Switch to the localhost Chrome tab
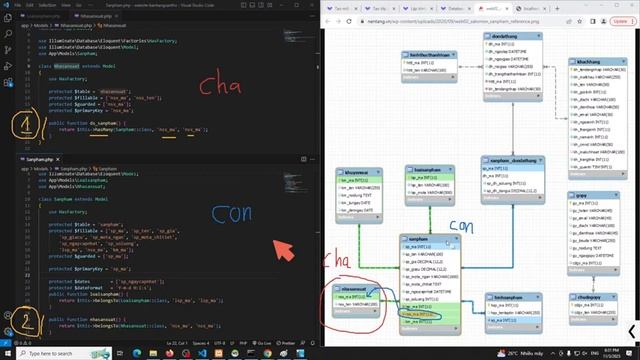Viewport: 640px width, 360px height. coord(531,9)
